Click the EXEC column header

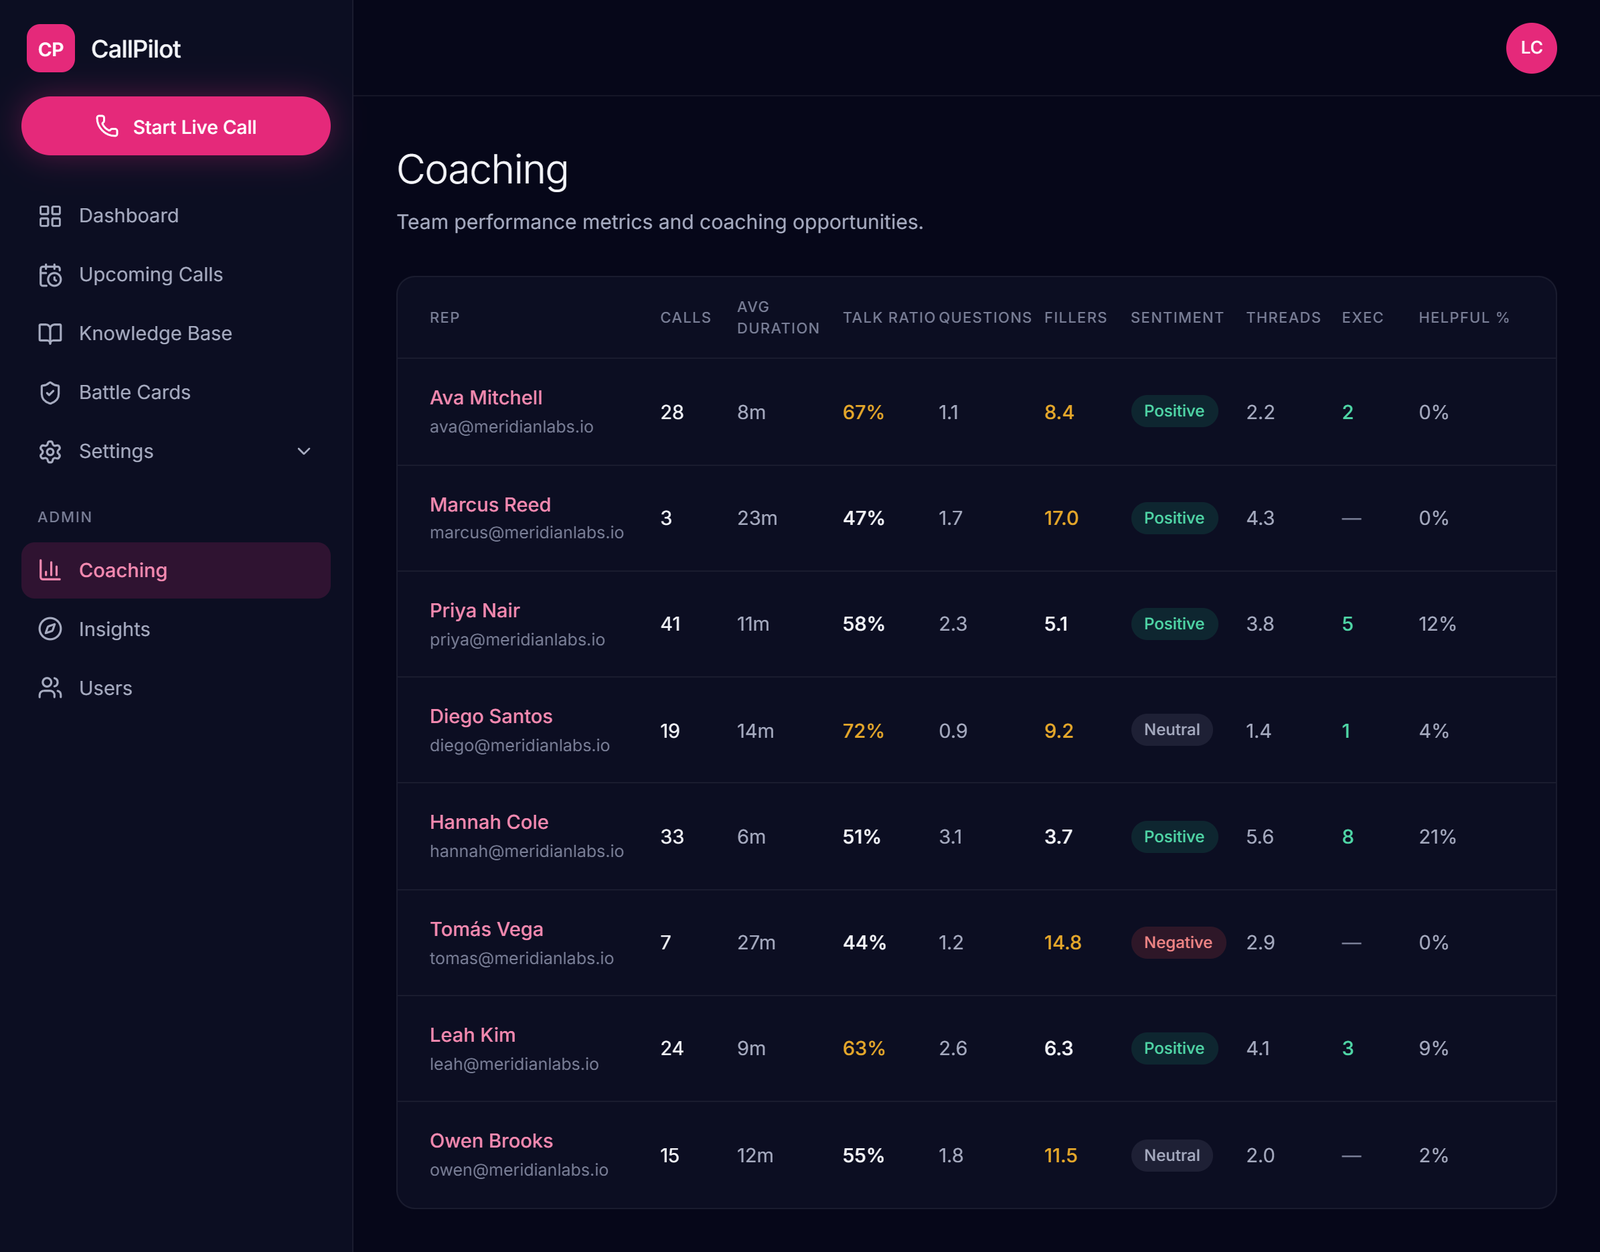1363,318
